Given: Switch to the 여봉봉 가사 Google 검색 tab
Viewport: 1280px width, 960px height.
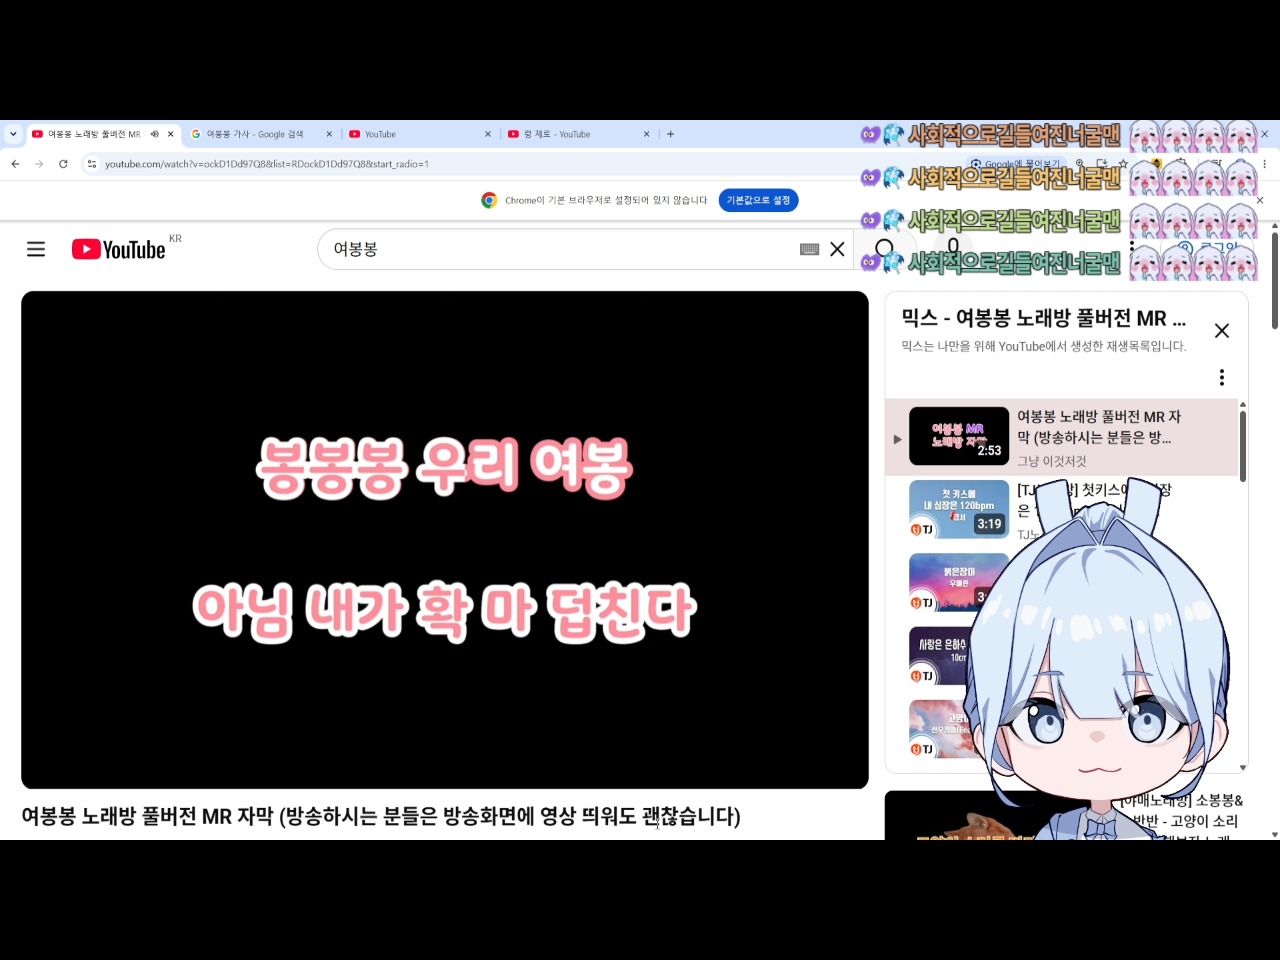Looking at the screenshot, I should coord(255,134).
